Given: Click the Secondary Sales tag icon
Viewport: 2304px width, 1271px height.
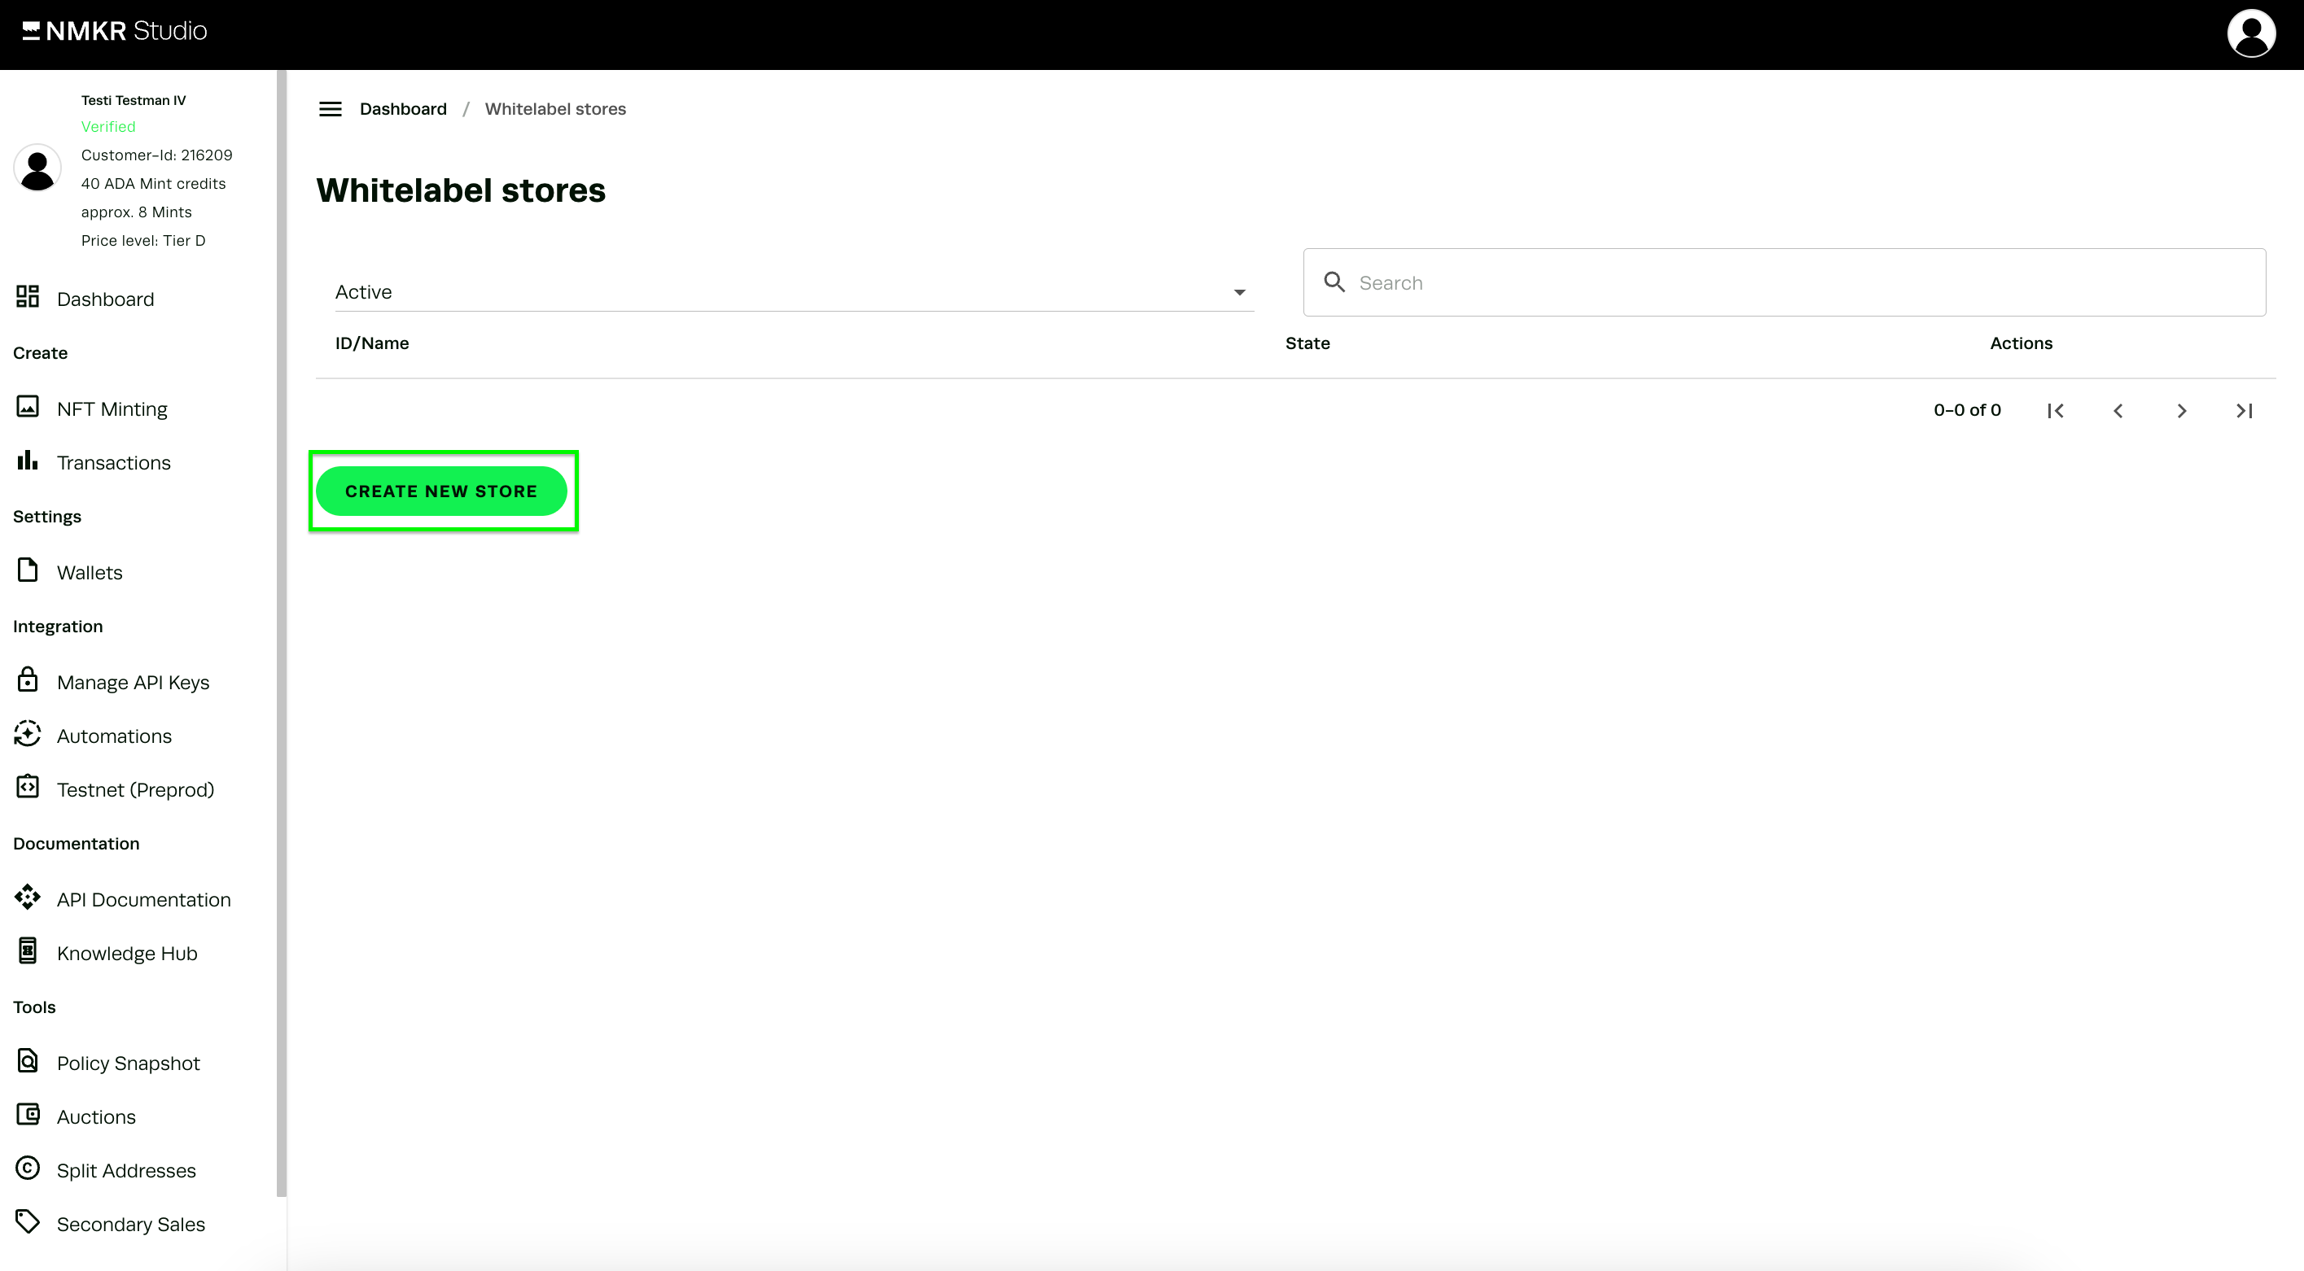Looking at the screenshot, I should [28, 1222].
